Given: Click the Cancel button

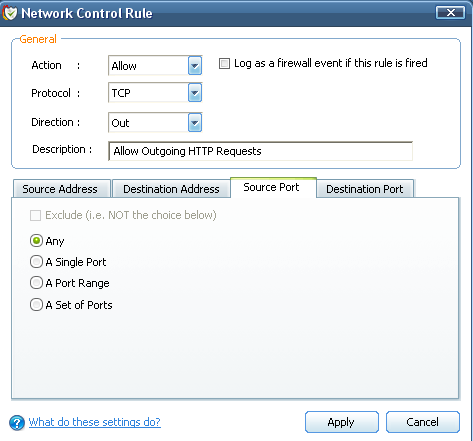Looking at the screenshot, I should [423, 422].
